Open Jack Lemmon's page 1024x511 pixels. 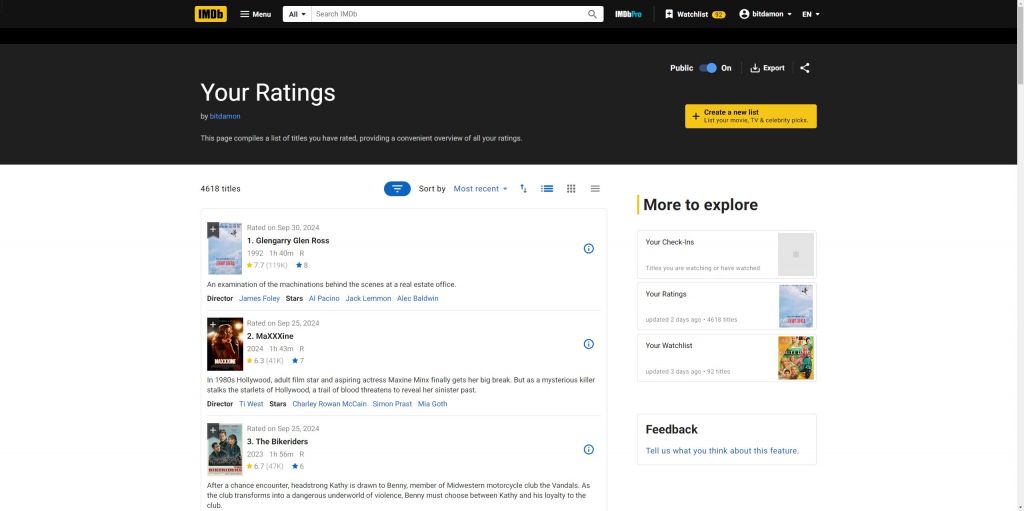(x=368, y=299)
